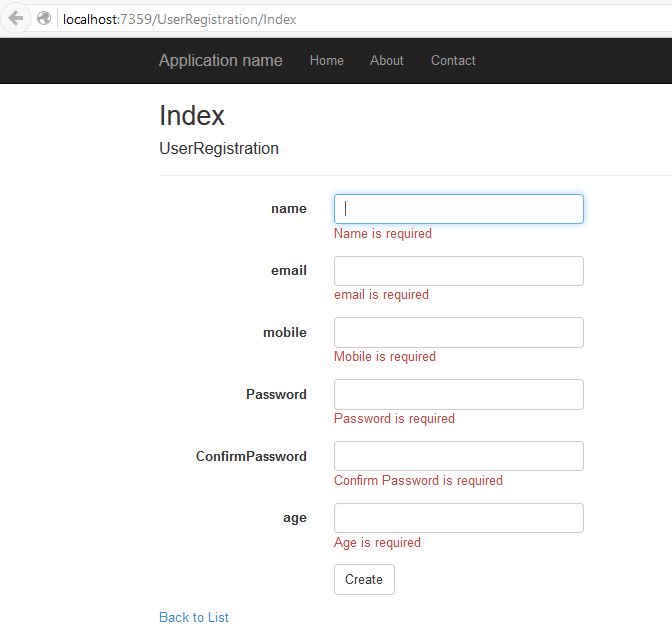The height and width of the screenshot is (631, 672).
Task: Click the 'Mobile is required' error message
Action: [x=385, y=357]
